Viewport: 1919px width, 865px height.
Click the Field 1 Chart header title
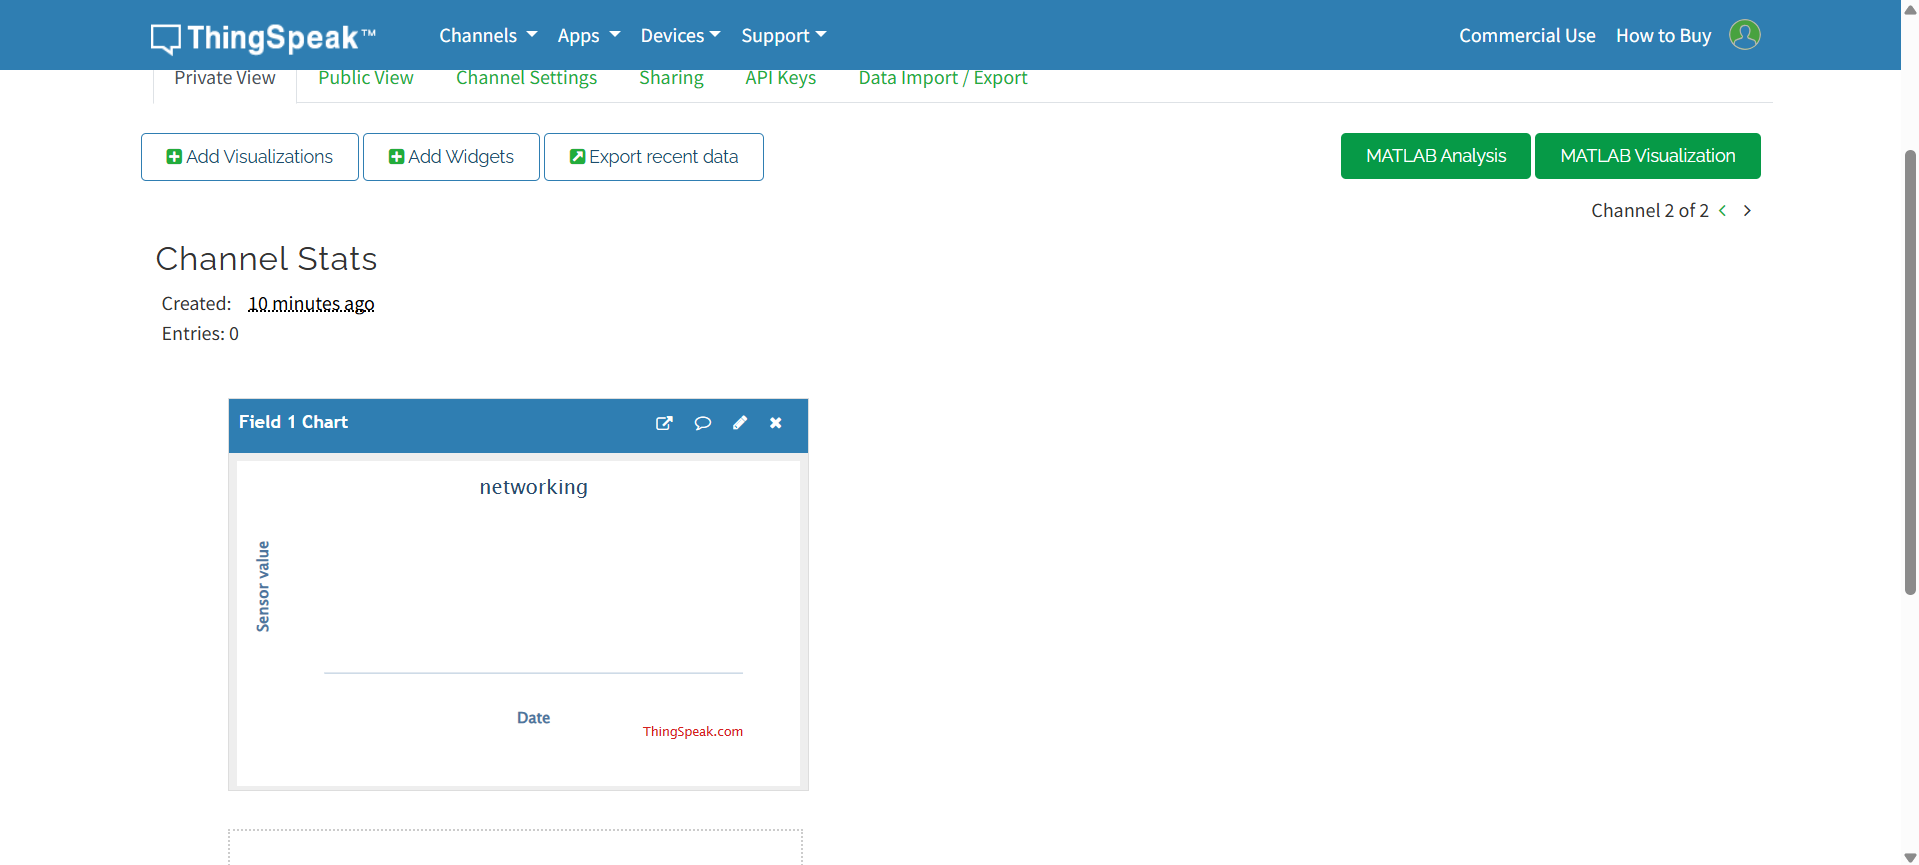[293, 422]
